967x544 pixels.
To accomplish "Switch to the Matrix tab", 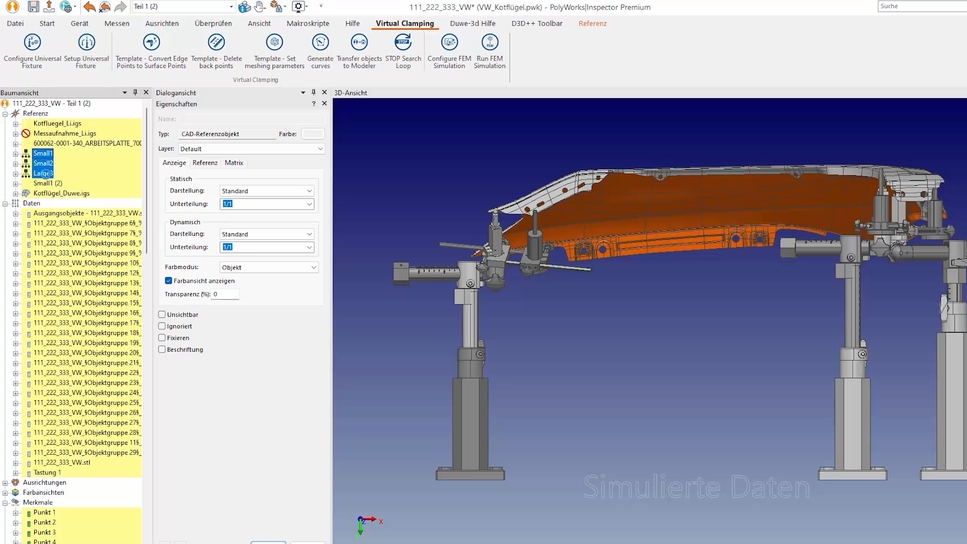I will click(234, 163).
